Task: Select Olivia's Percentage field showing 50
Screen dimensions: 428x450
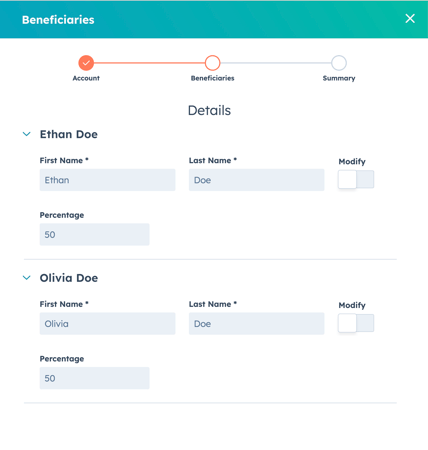Action: click(94, 378)
